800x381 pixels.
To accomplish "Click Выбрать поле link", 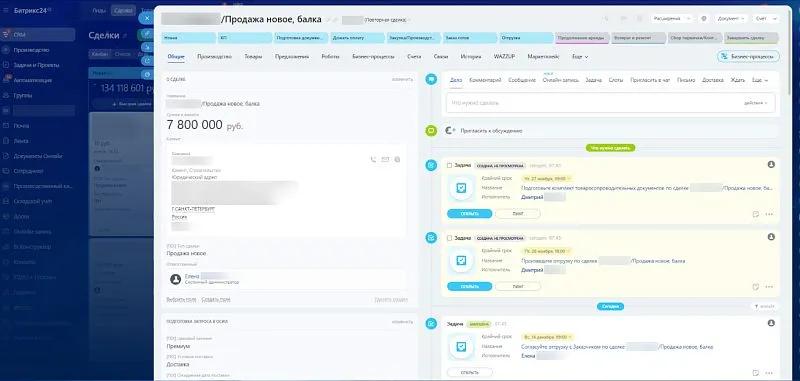I will pyautogui.click(x=181, y=299).
